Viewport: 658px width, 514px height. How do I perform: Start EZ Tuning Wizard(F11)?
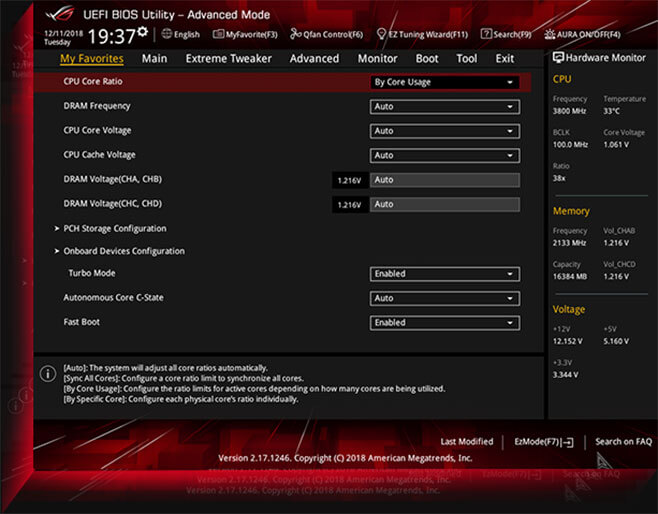click(x=428, y=34)
